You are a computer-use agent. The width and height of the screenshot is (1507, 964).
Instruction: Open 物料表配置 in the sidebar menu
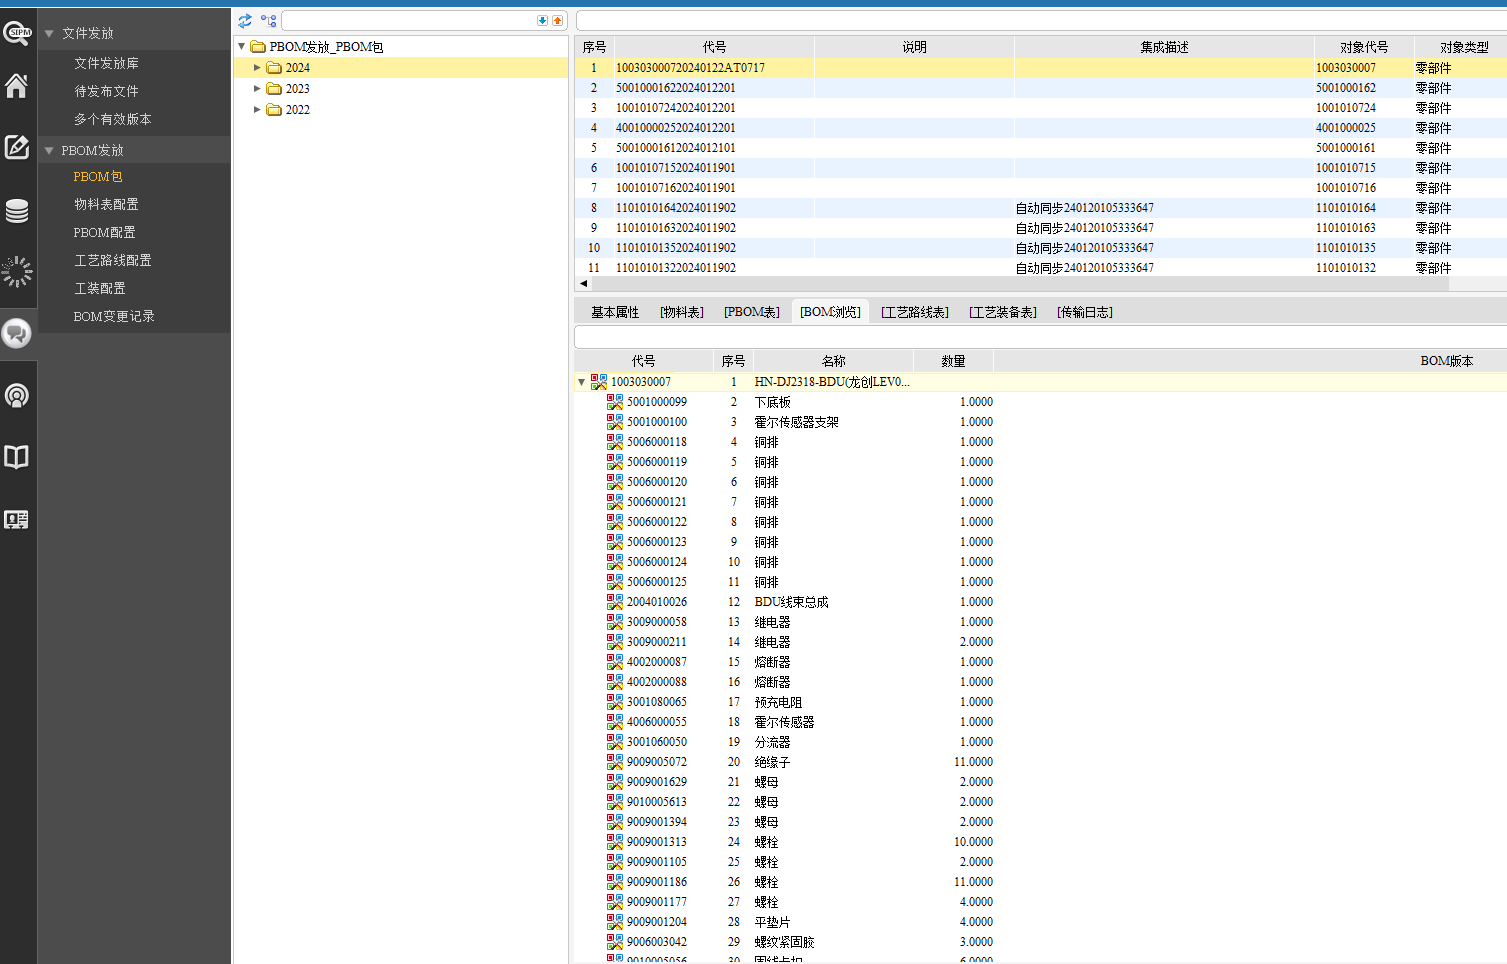point(106,204)
